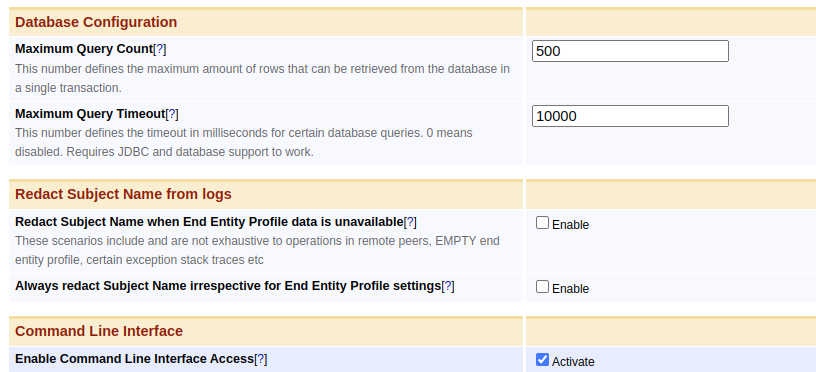This screenshot has width=816, height=372.
Task: Open help for Maximum Query Count
Action: (160, 49)
